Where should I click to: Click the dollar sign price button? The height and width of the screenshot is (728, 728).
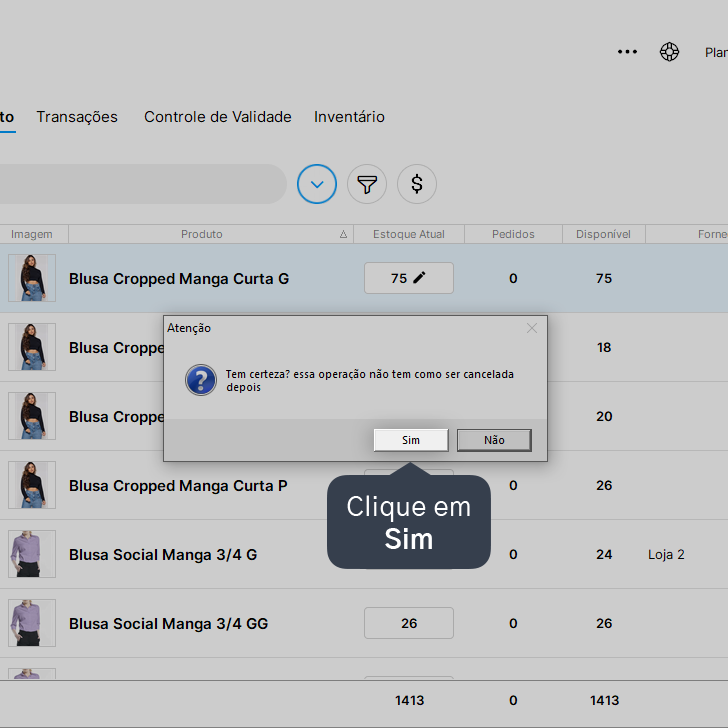[x=417, y=184]
